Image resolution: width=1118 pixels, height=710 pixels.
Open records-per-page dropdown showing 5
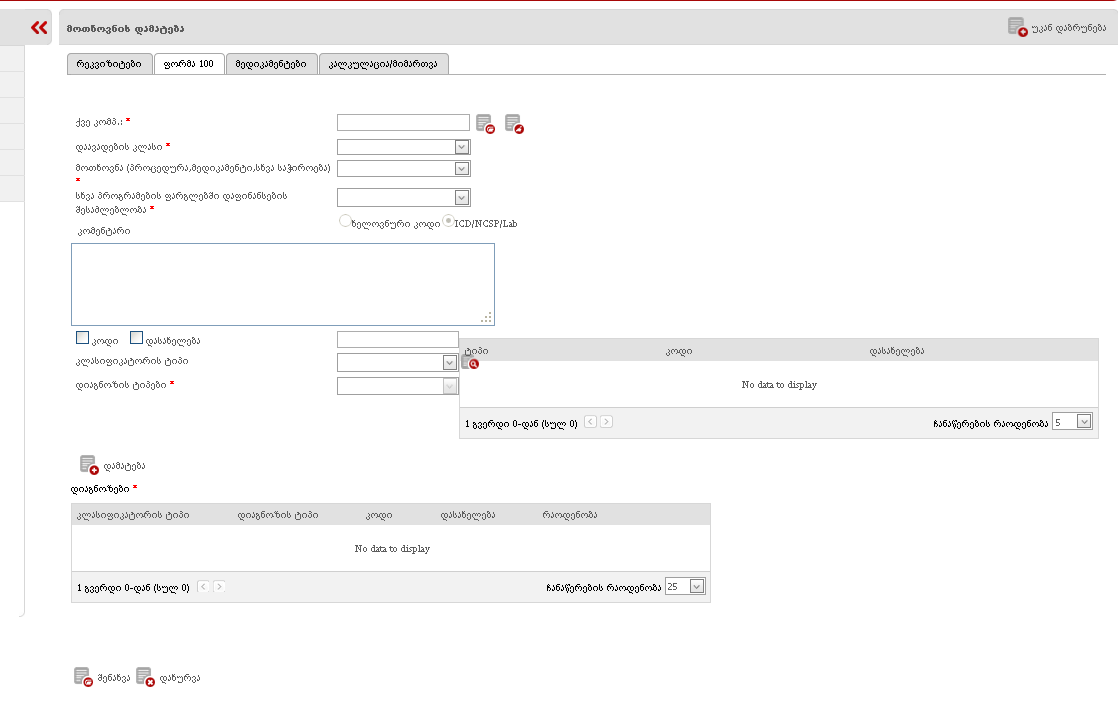click(x=1084, y=422)
